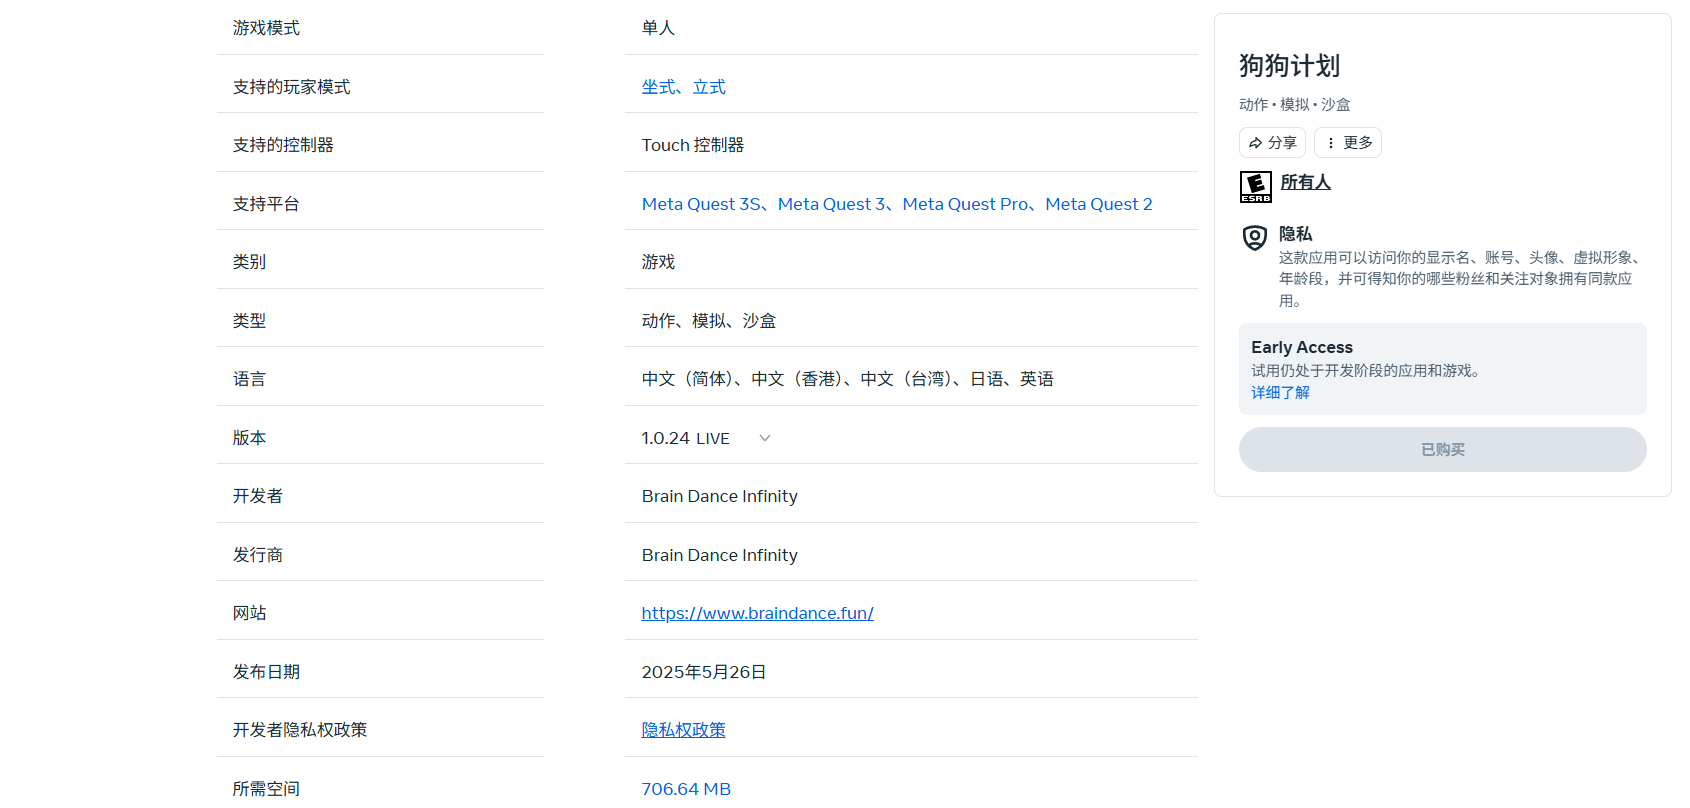Click the privacy shield icon
The height and width of the screenshot is (808, 1690).
[1255, 238]
